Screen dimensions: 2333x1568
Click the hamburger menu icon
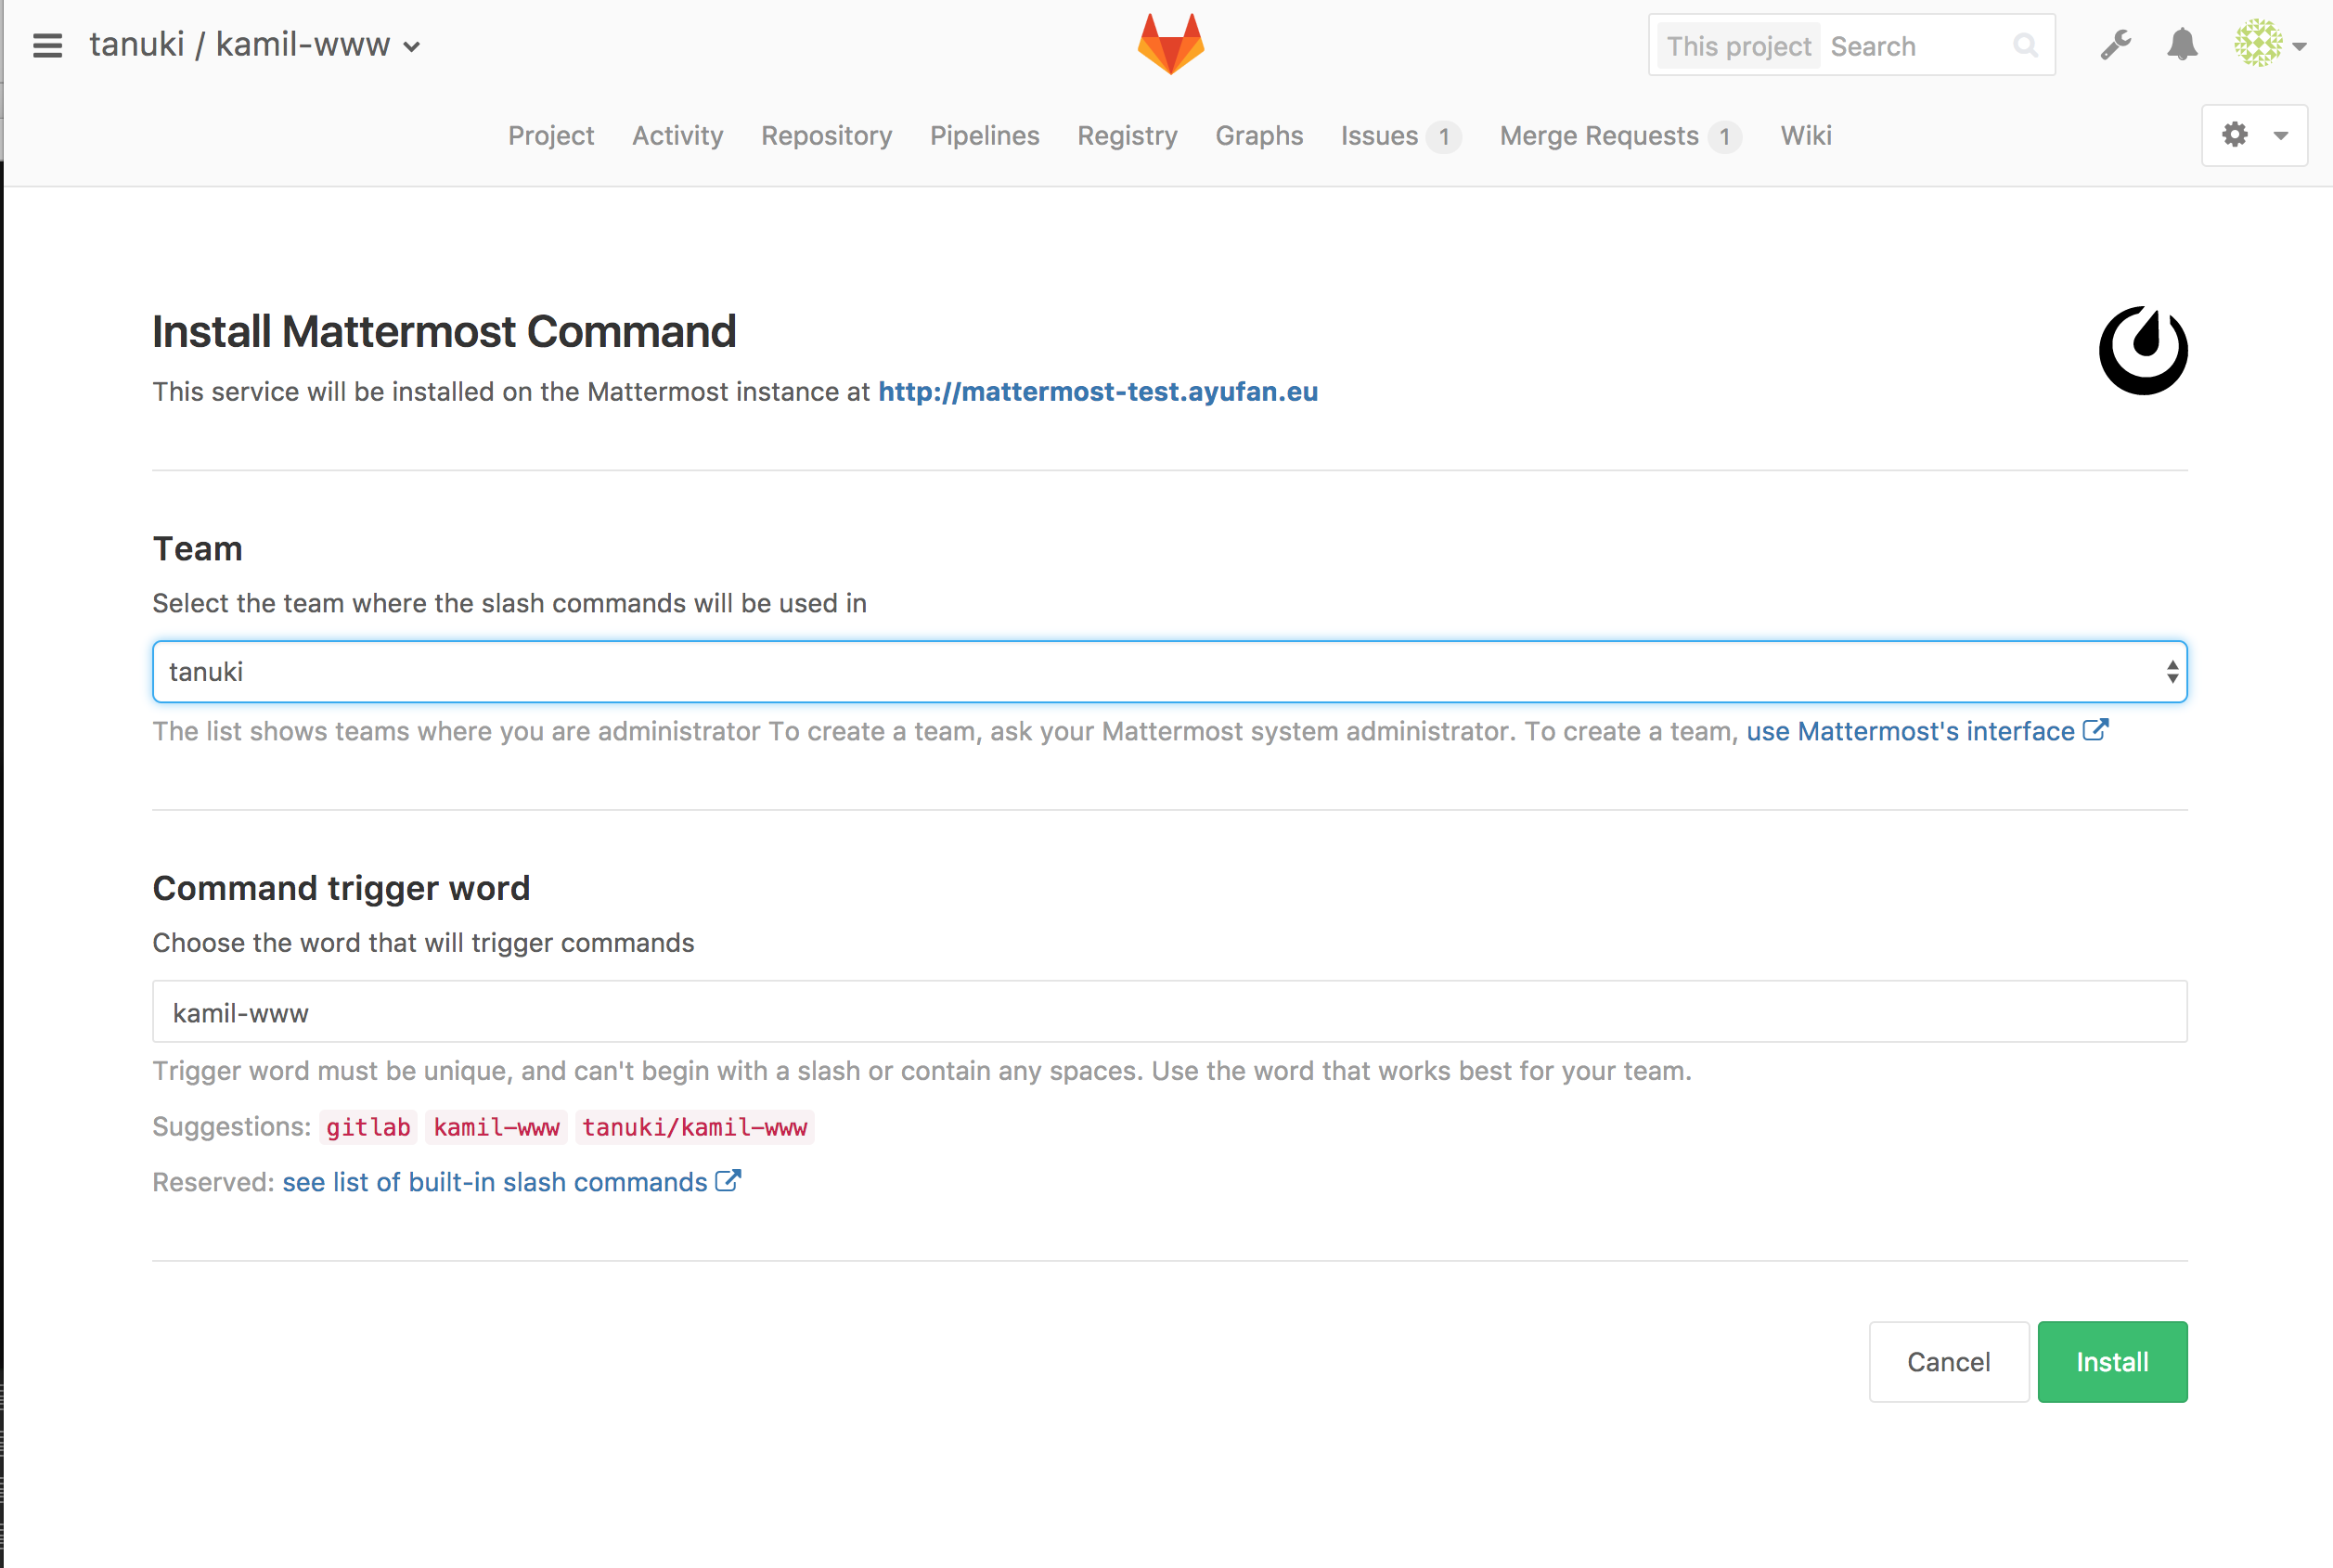click(x=47, y=45)
